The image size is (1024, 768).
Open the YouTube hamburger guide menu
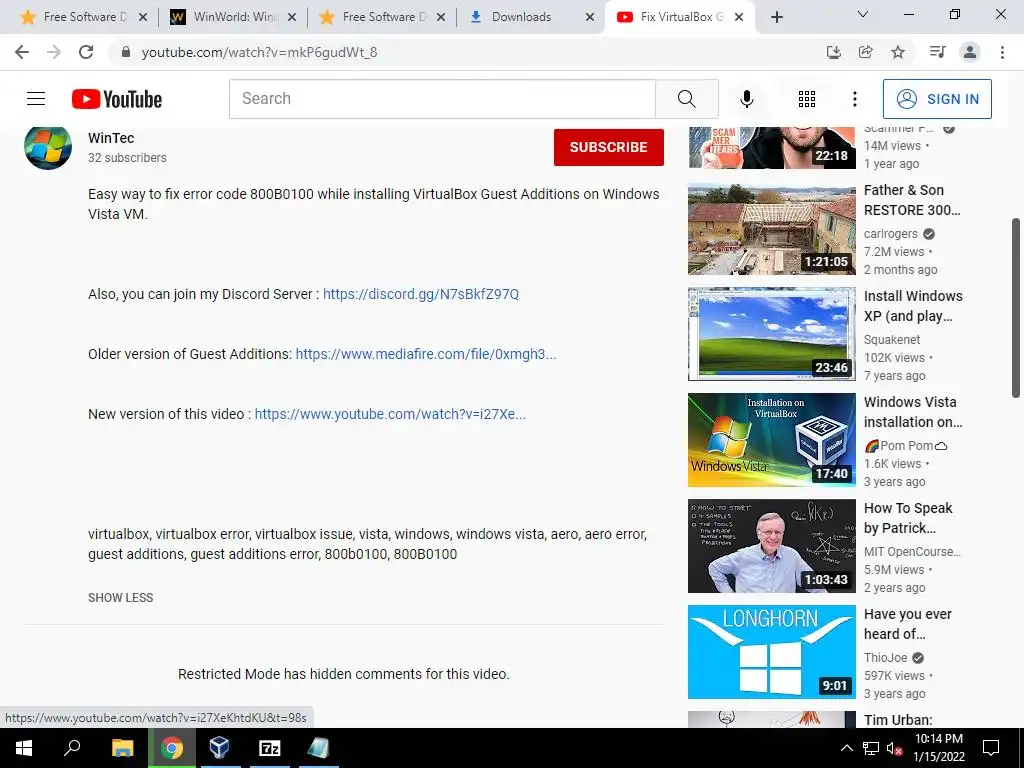[x=36, y=99]
